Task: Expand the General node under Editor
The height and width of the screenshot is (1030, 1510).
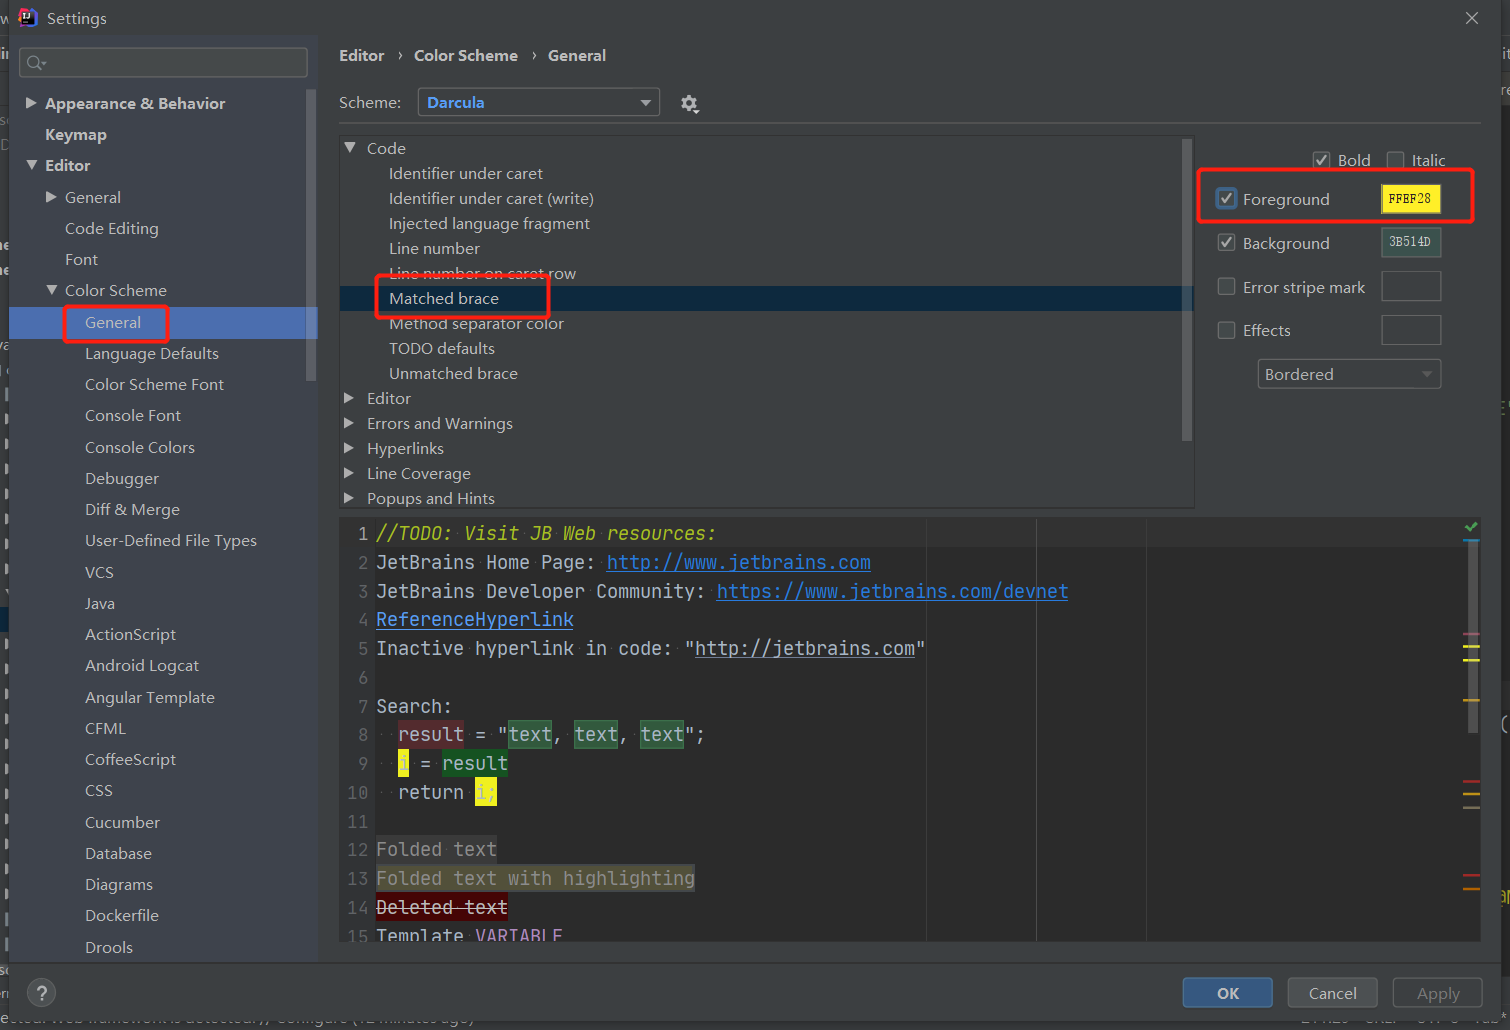Action: [51, 197]
